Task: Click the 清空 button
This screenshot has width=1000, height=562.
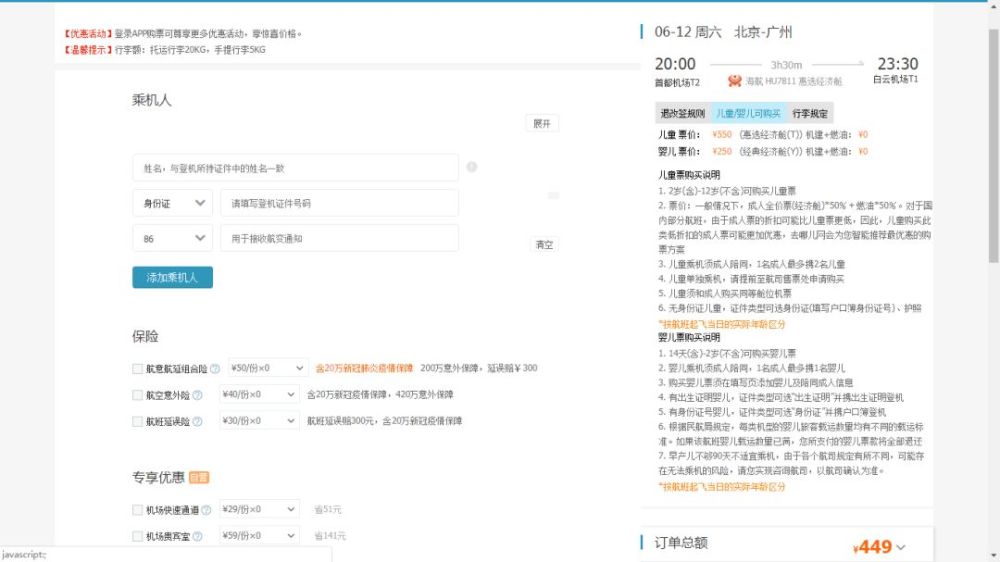Action: (x=544, y=244)
